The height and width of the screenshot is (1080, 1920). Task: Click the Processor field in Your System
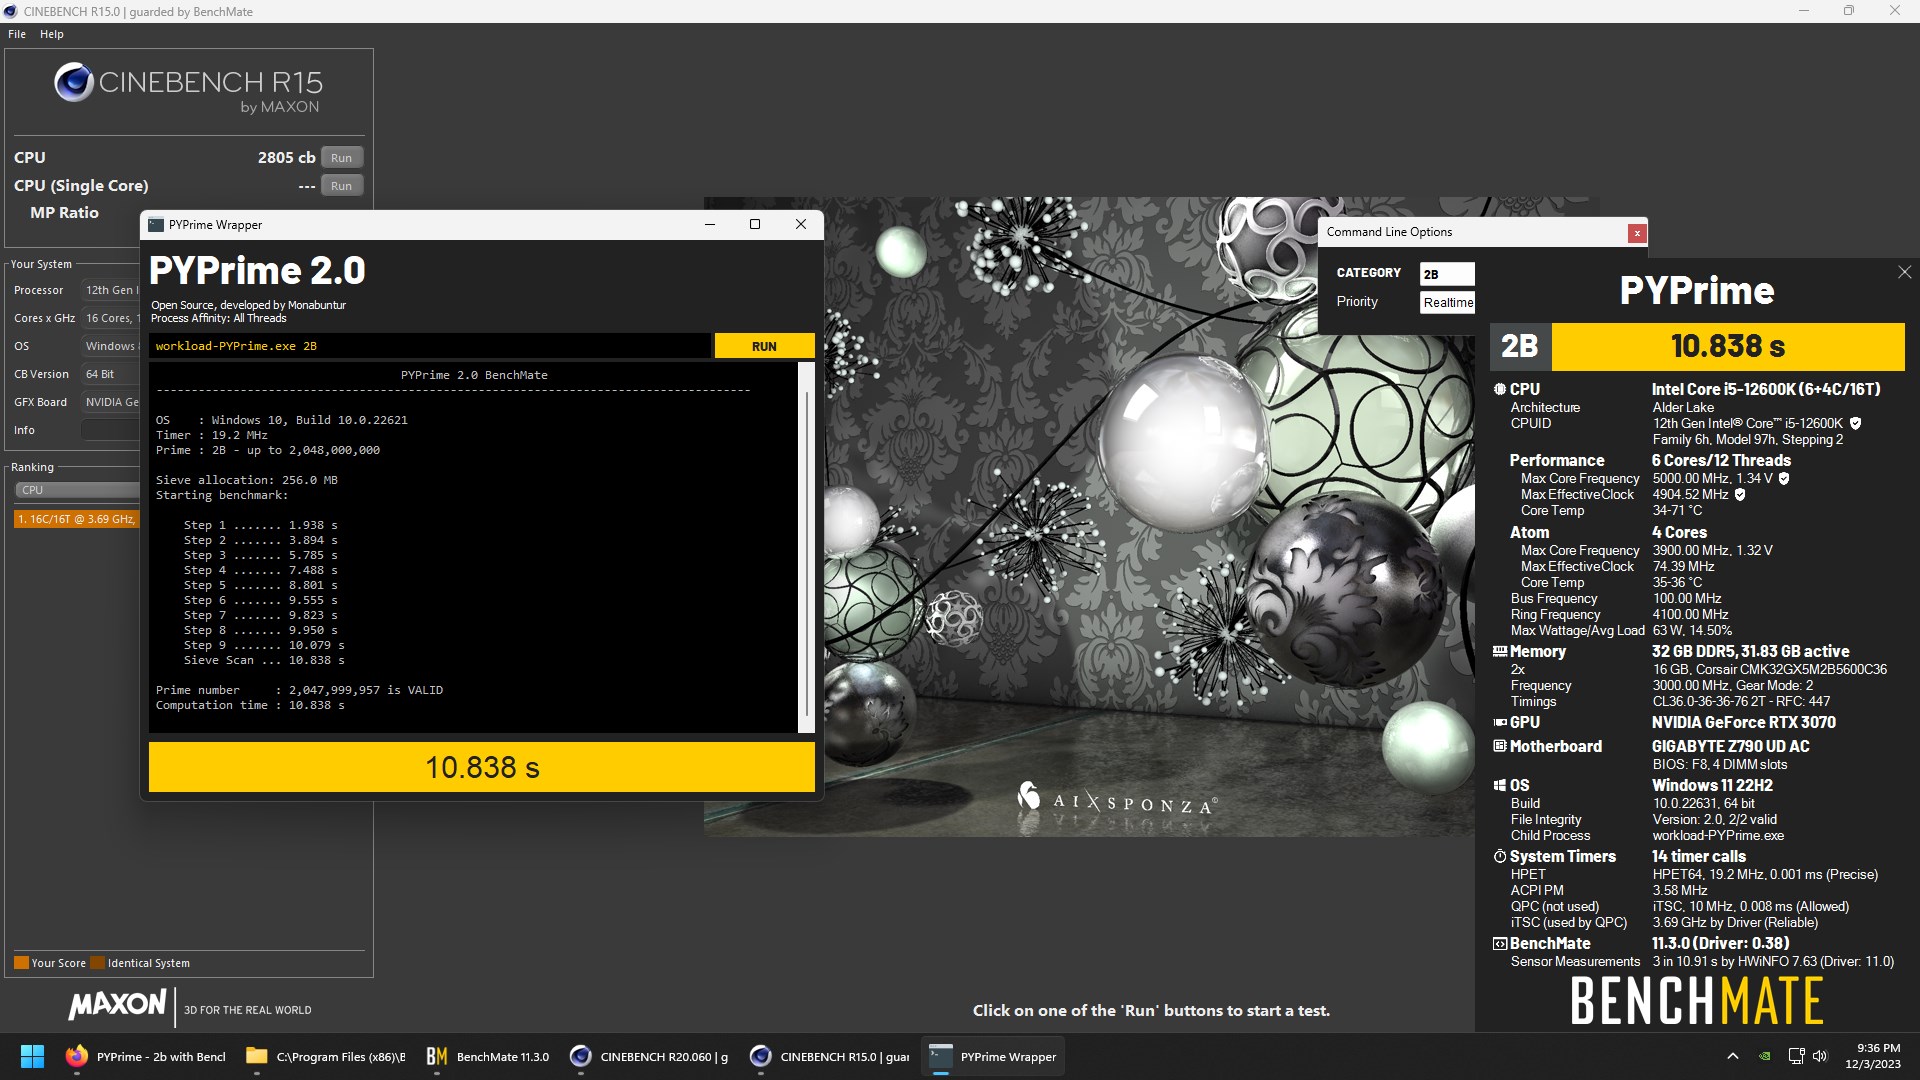click(111, 290)
